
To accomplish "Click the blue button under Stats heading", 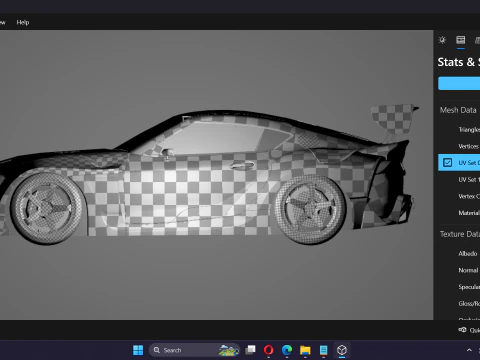I will (x=459, y=83).
